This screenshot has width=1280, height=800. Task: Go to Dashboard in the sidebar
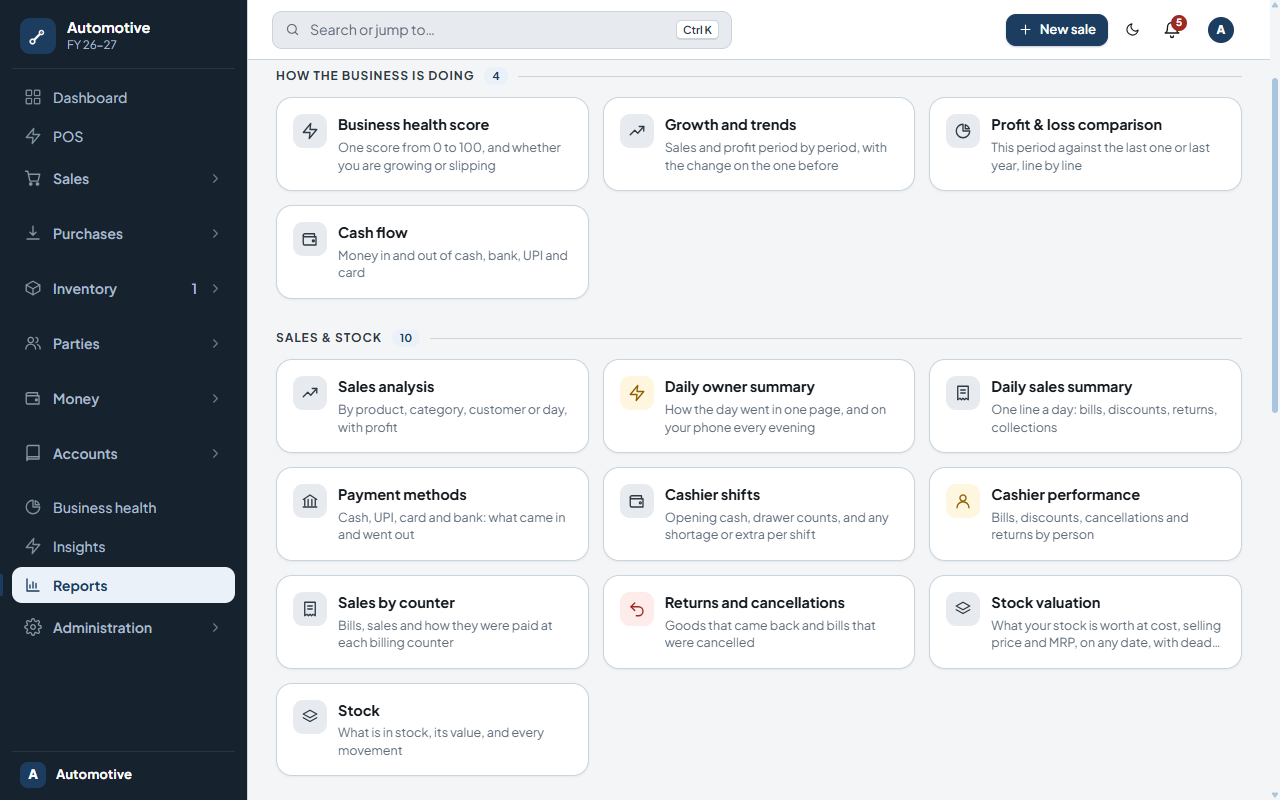click(x=123, y=98)
